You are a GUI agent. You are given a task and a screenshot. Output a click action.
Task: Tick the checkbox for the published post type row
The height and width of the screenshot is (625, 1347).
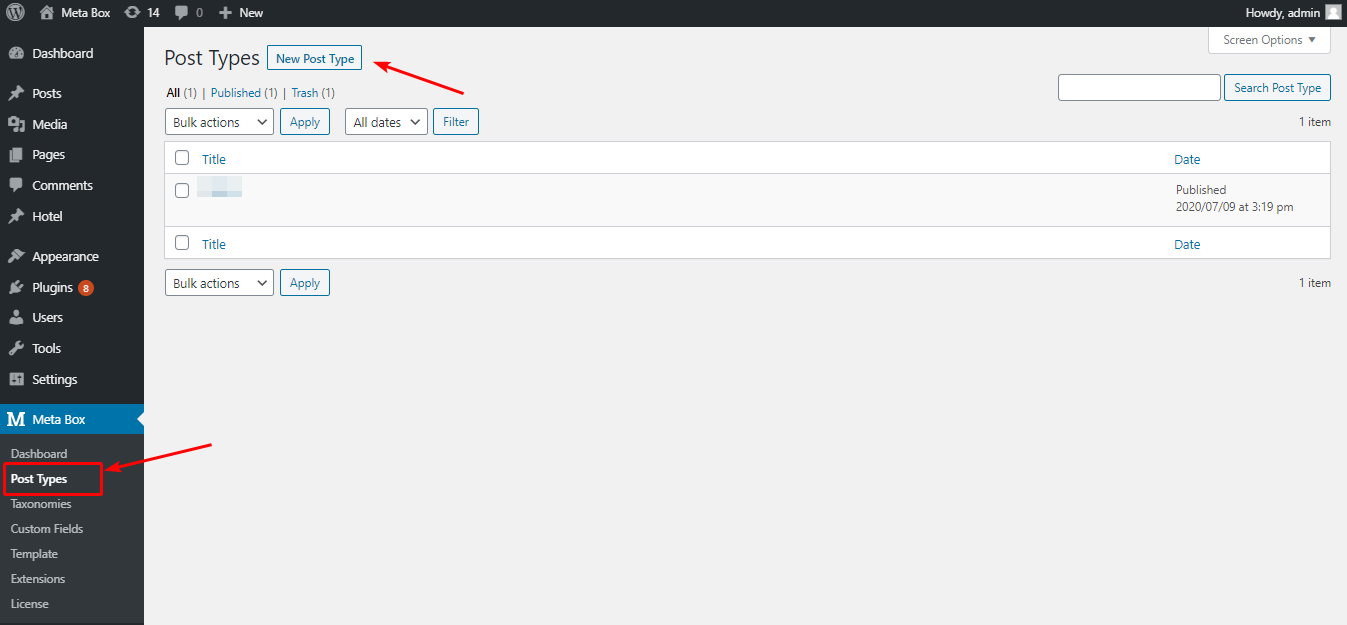click(182, 190)
